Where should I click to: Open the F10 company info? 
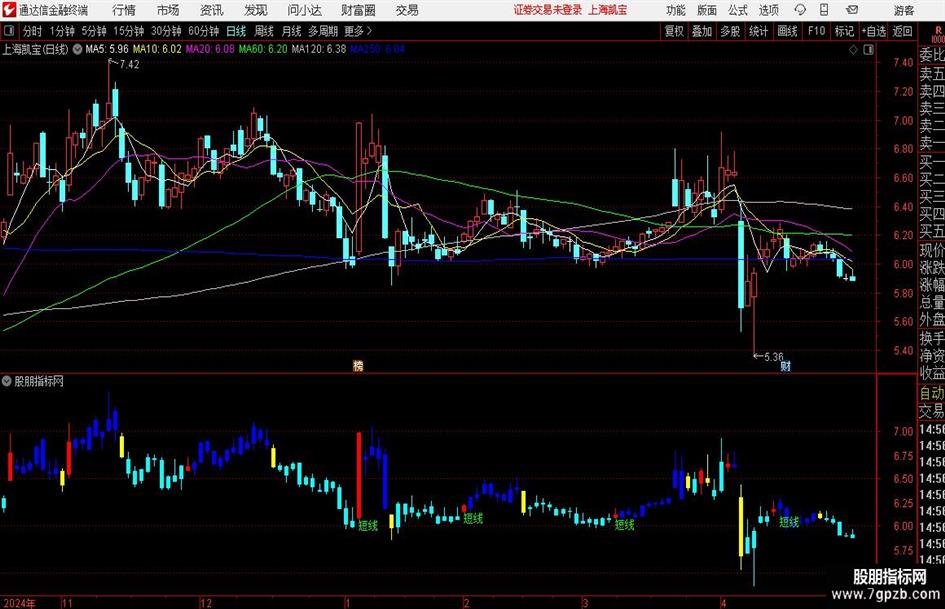[x=817, y=31]
